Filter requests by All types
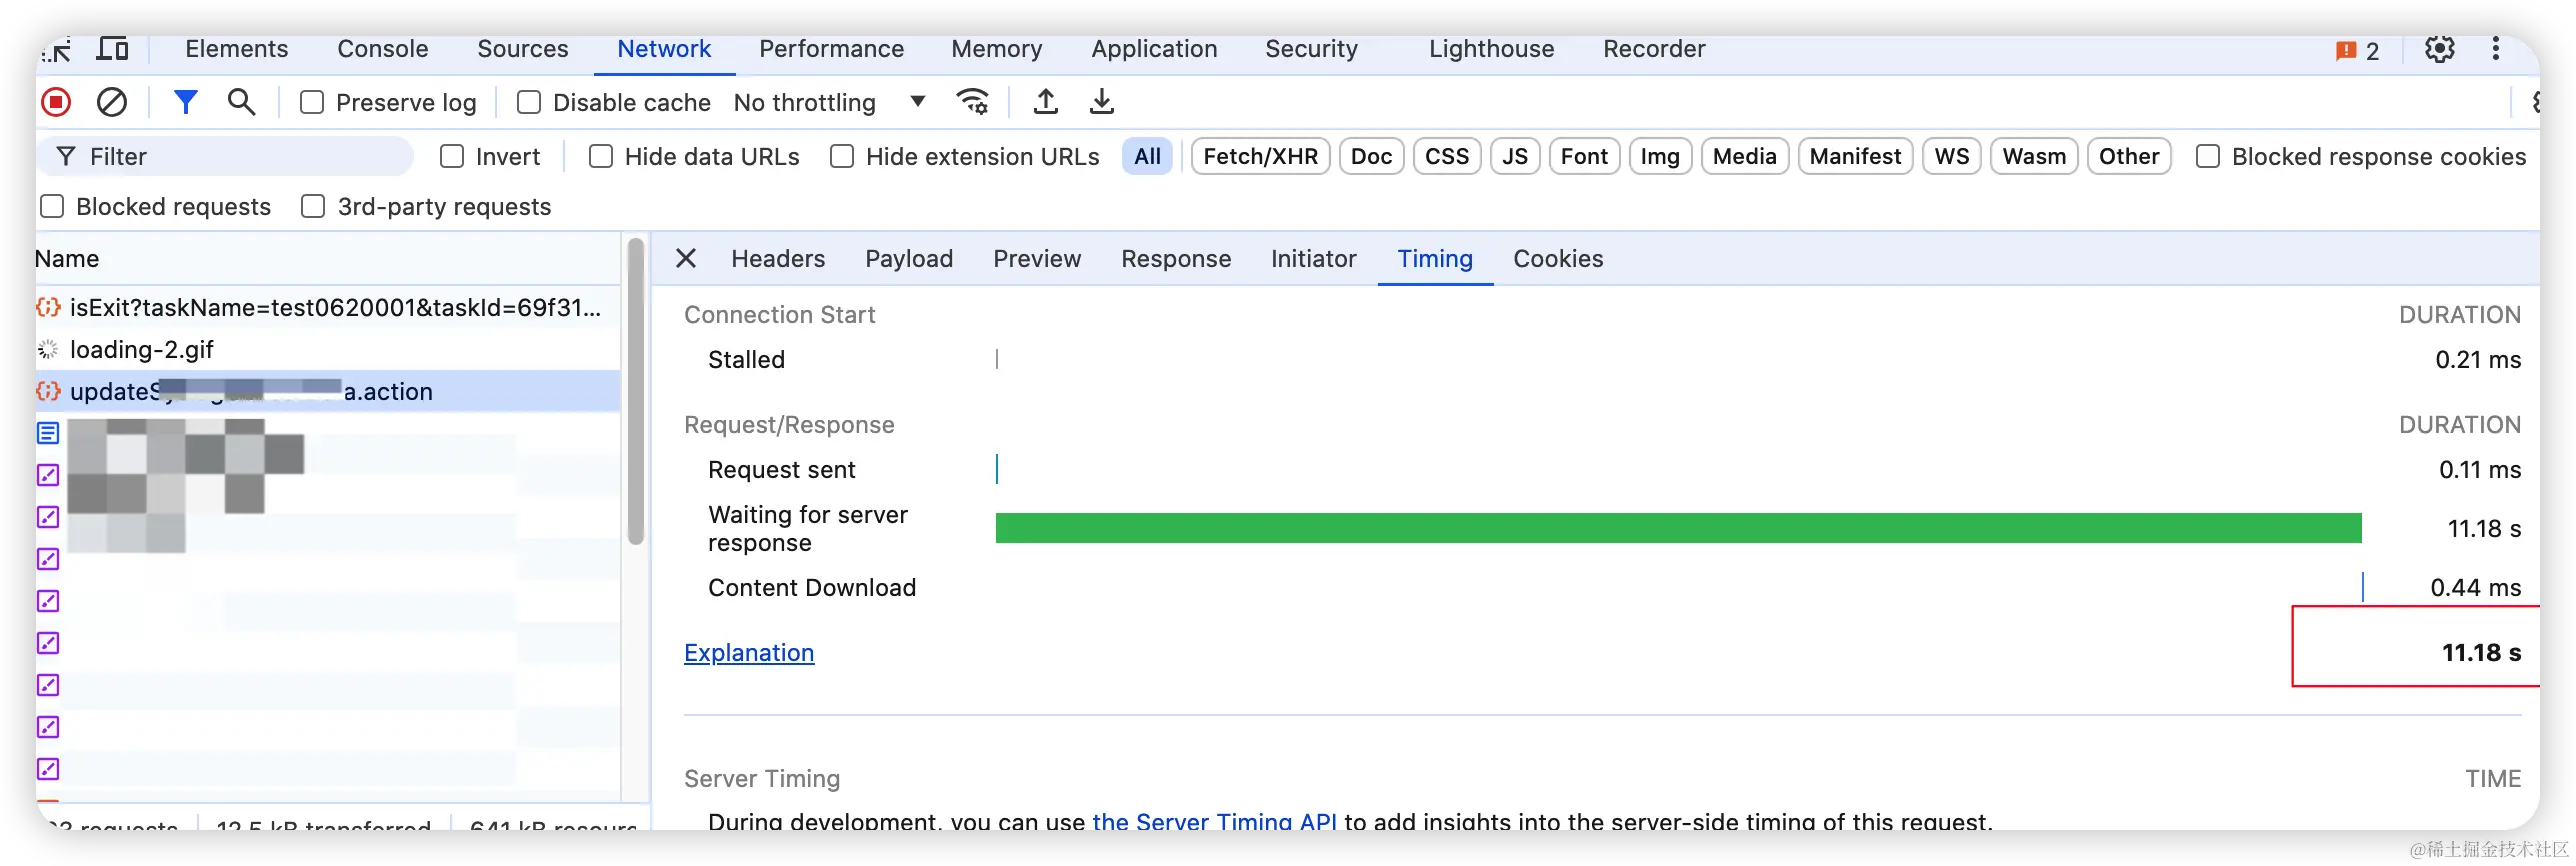This screenshot has width=2576, height=866. pyautogui.click(x=1147, y=157)
